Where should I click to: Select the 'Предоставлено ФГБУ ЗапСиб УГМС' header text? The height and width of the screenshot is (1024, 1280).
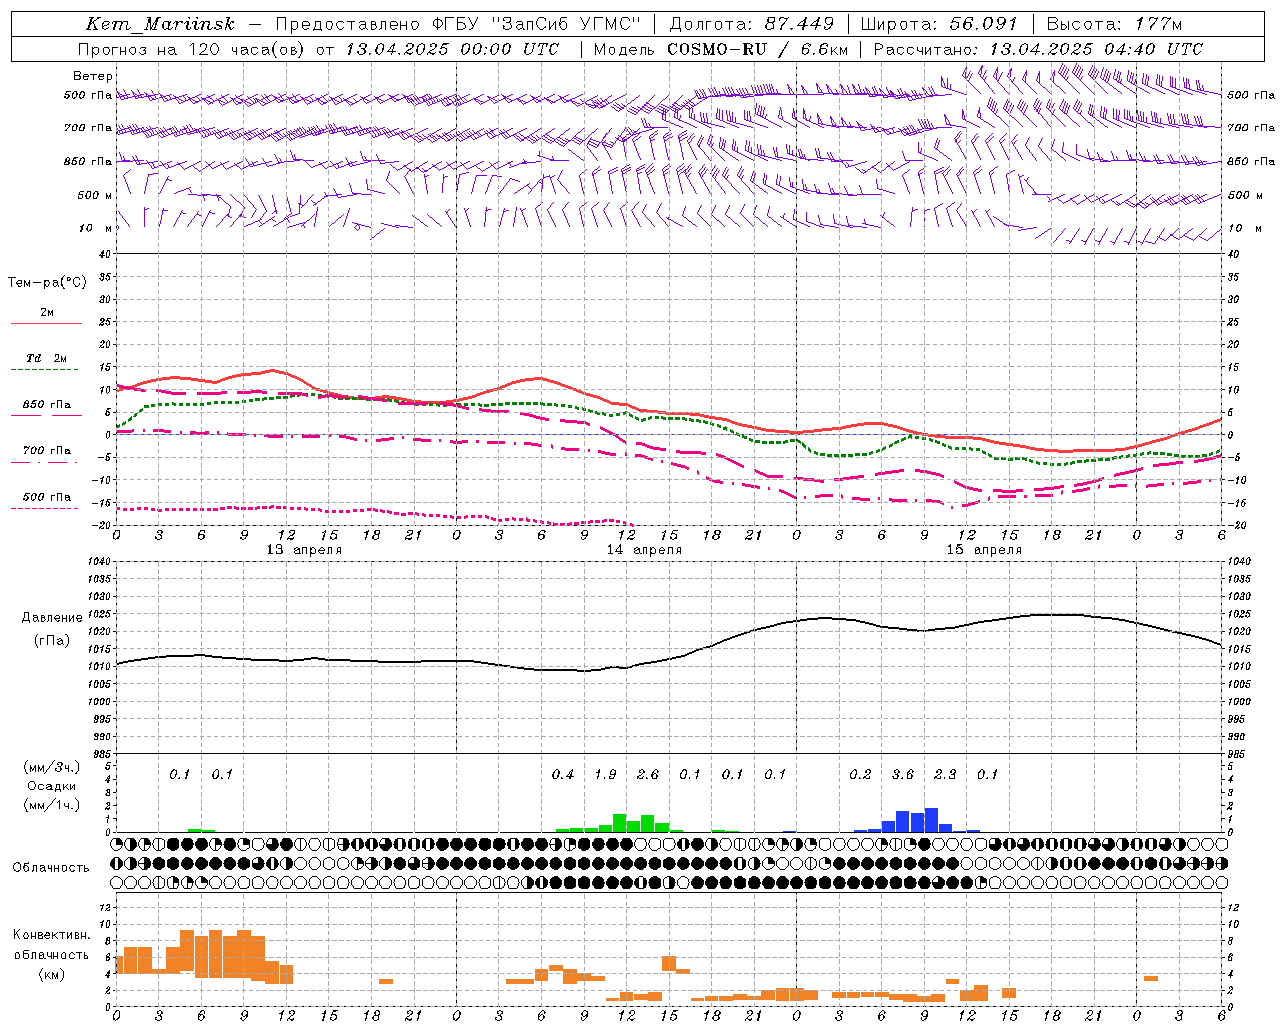(x=457, y=24)
